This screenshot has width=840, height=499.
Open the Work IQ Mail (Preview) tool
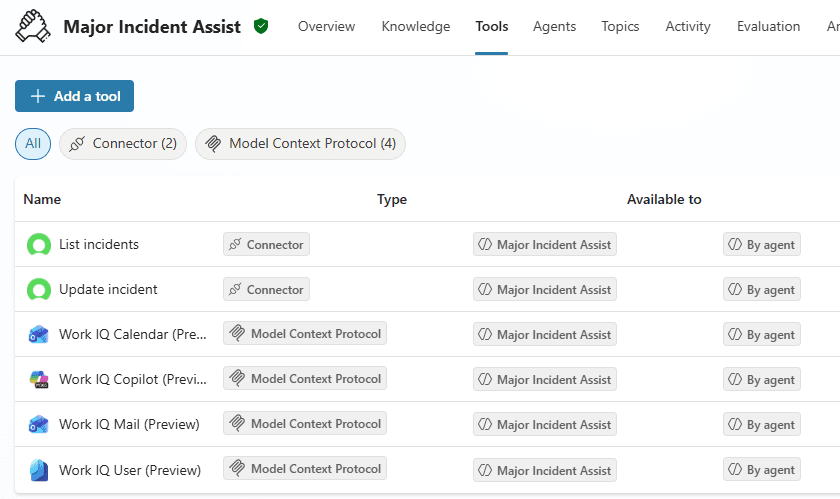click(129, 425)
